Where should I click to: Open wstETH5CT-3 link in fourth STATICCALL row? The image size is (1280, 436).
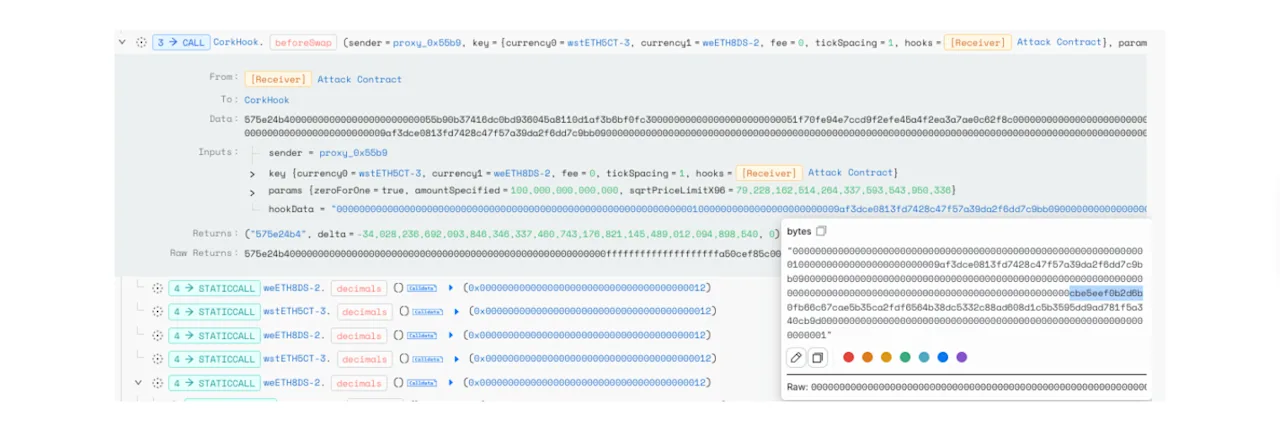[296, 358]
